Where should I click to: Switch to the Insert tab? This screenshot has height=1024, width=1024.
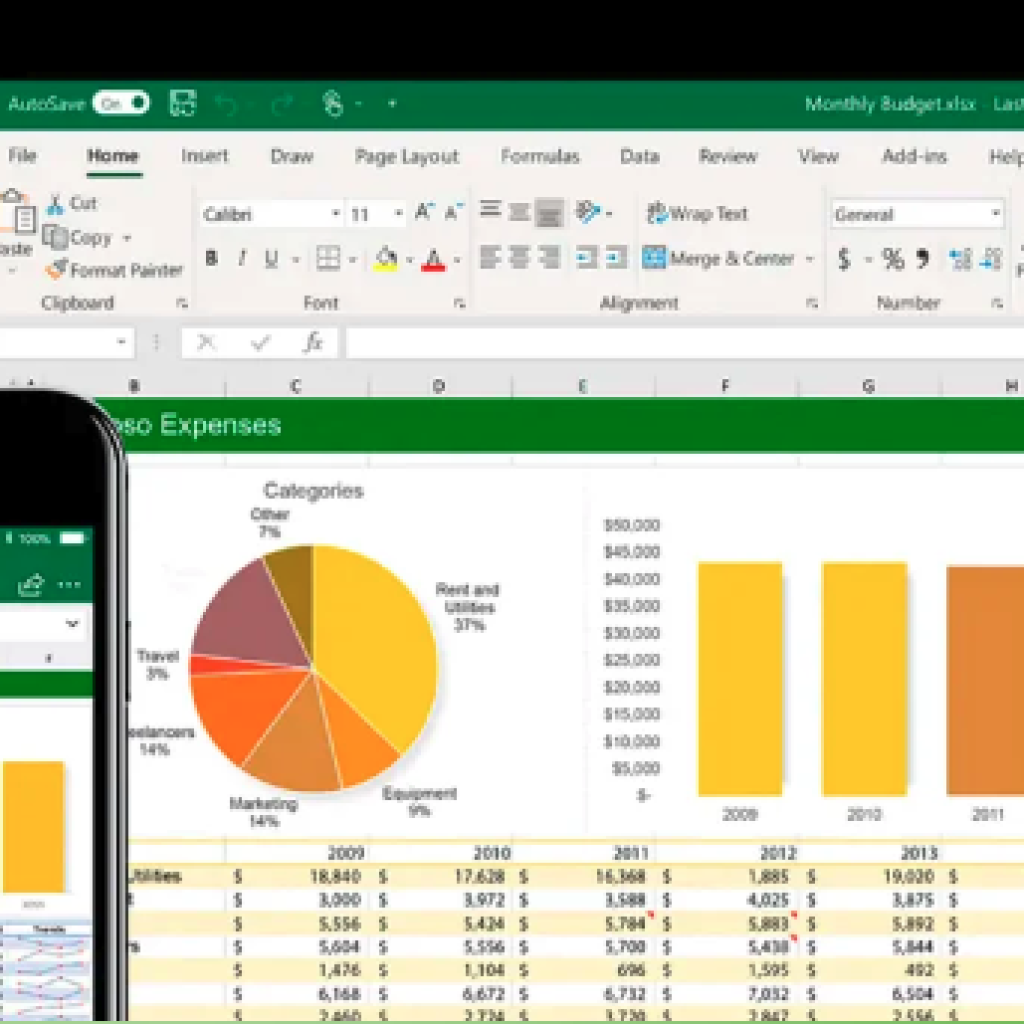coord(204,156)
